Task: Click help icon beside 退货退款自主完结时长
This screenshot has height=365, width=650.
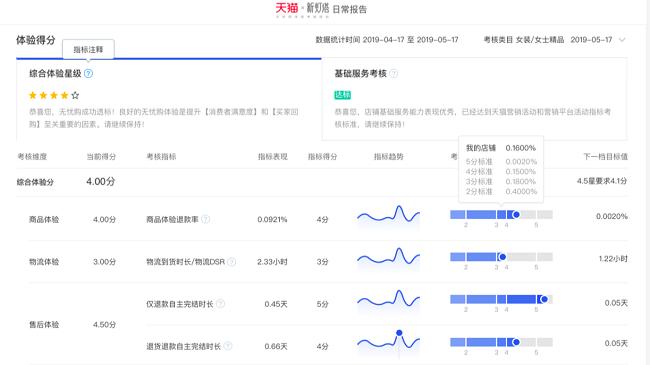Action: [228, 346]
